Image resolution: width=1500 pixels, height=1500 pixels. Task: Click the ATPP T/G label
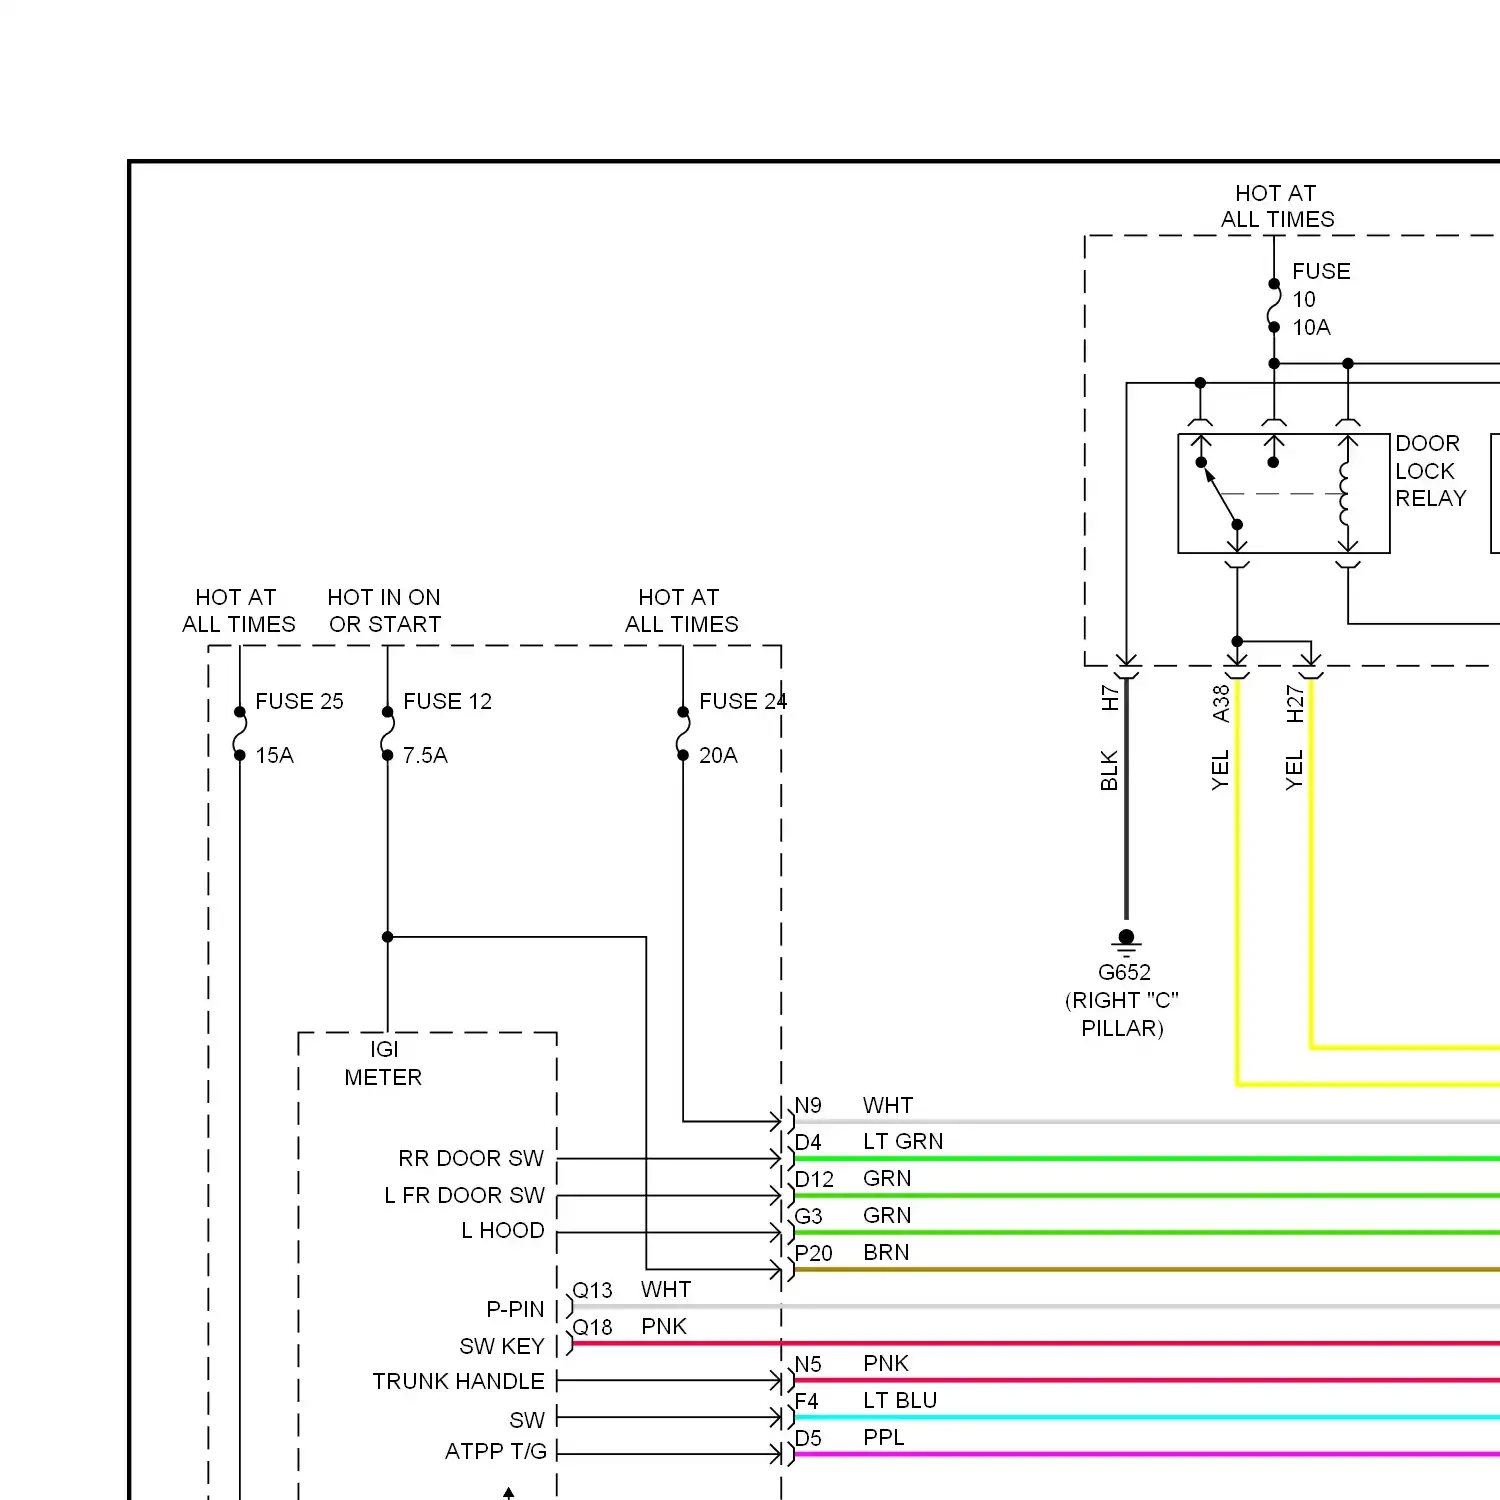[496, 1451]
